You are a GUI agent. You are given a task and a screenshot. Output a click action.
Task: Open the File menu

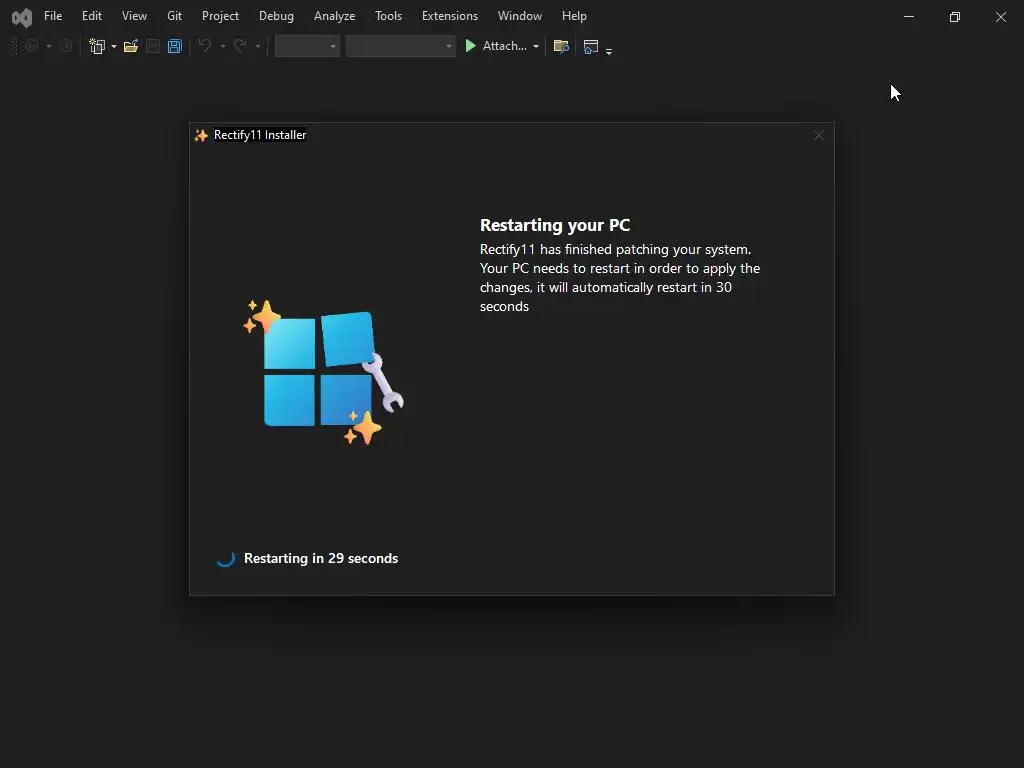(x=53, y=16)
